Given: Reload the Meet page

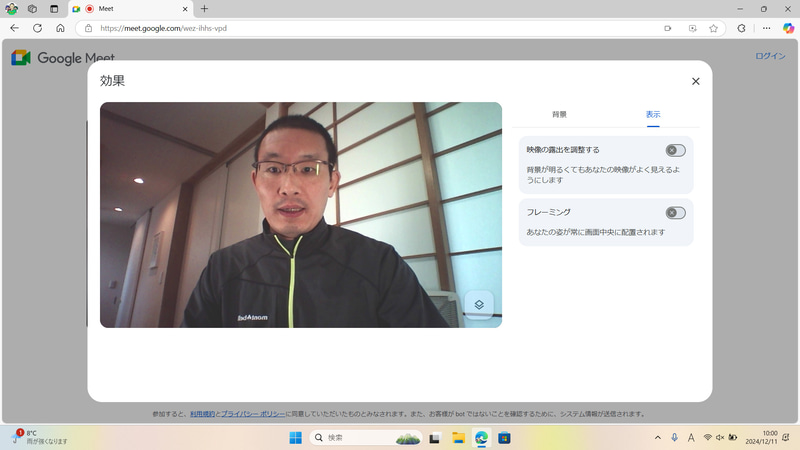Looking at the screenshot, I should pyautogui.click(x=37, y=28).
